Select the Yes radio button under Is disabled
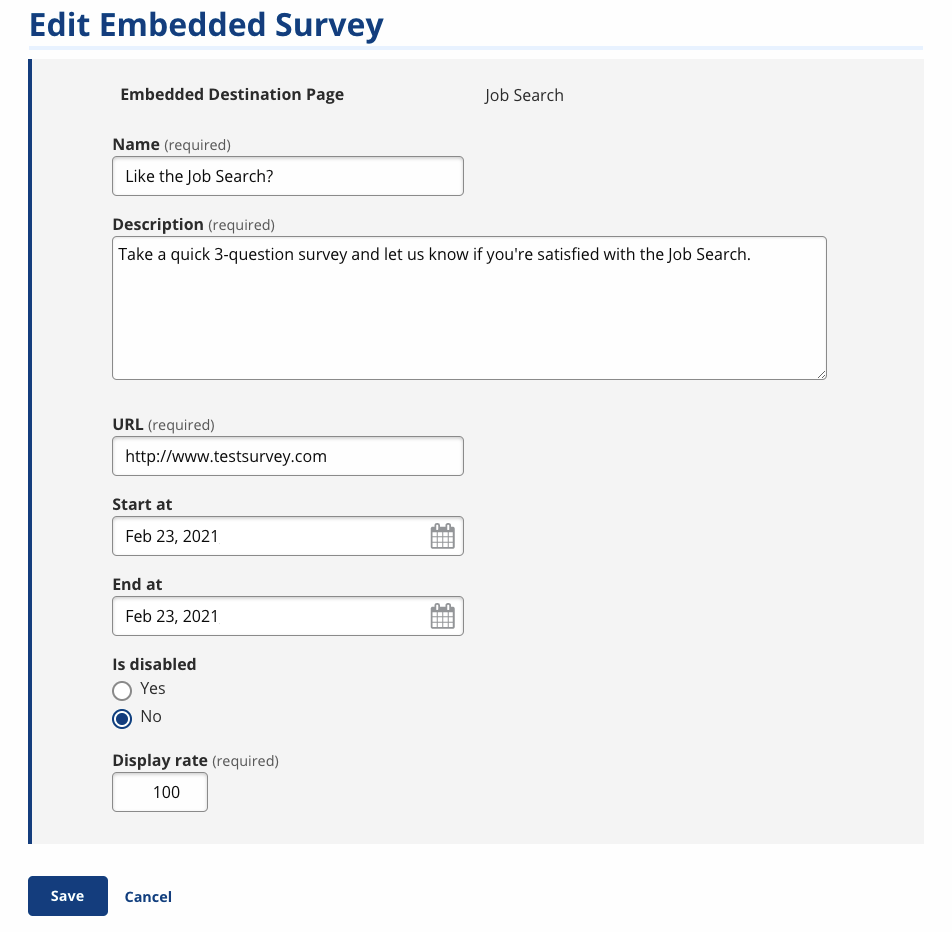Screen dimensions: 952x932 (122, 690)
